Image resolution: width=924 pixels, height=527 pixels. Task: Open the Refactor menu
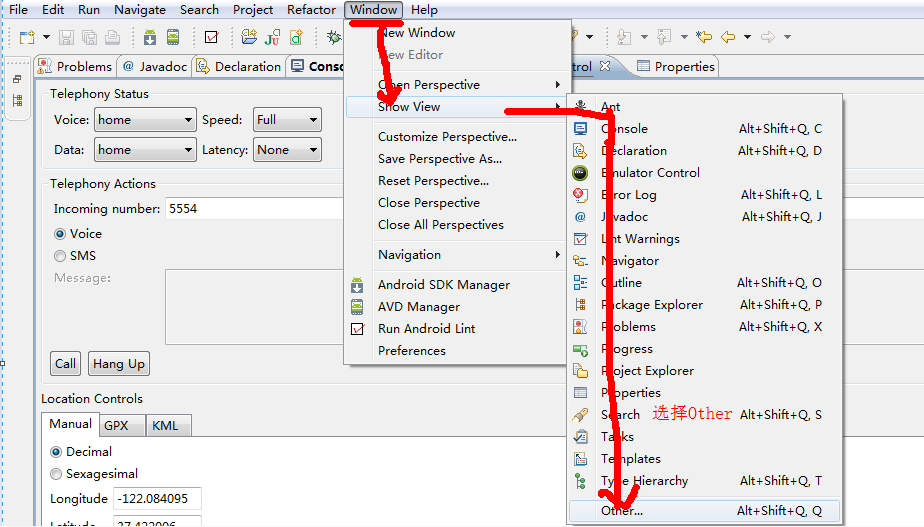[x=311, y=10]
